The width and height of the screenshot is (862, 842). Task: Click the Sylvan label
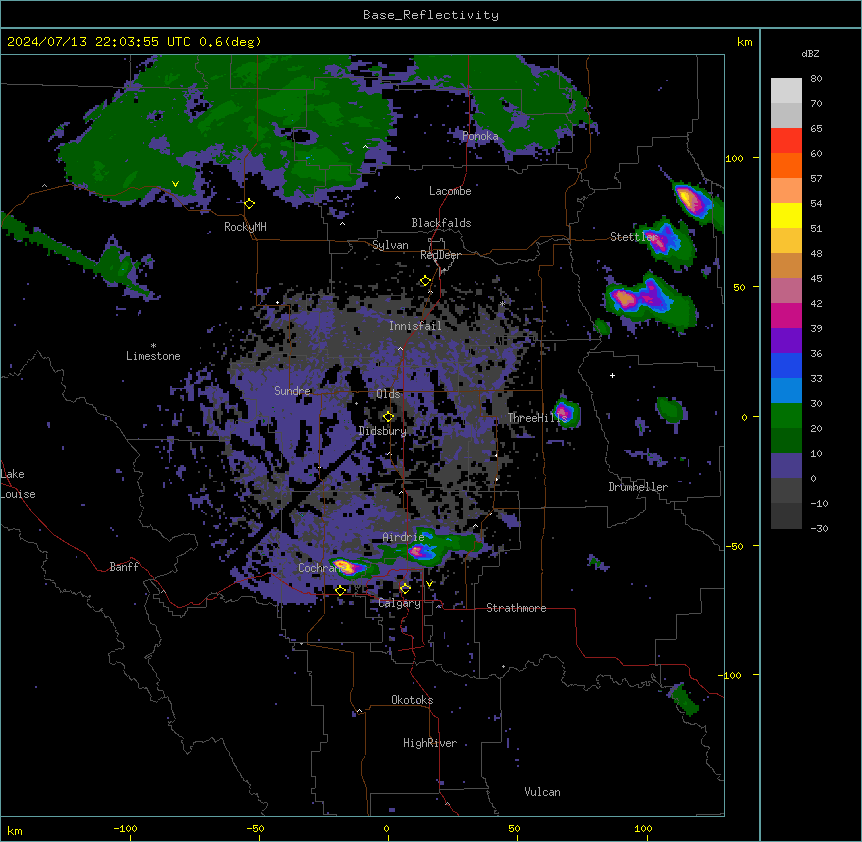(390, 245)
